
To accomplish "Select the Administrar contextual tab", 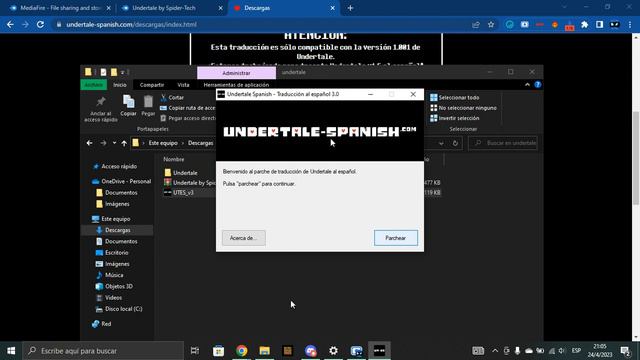I will tap(236, 73).
